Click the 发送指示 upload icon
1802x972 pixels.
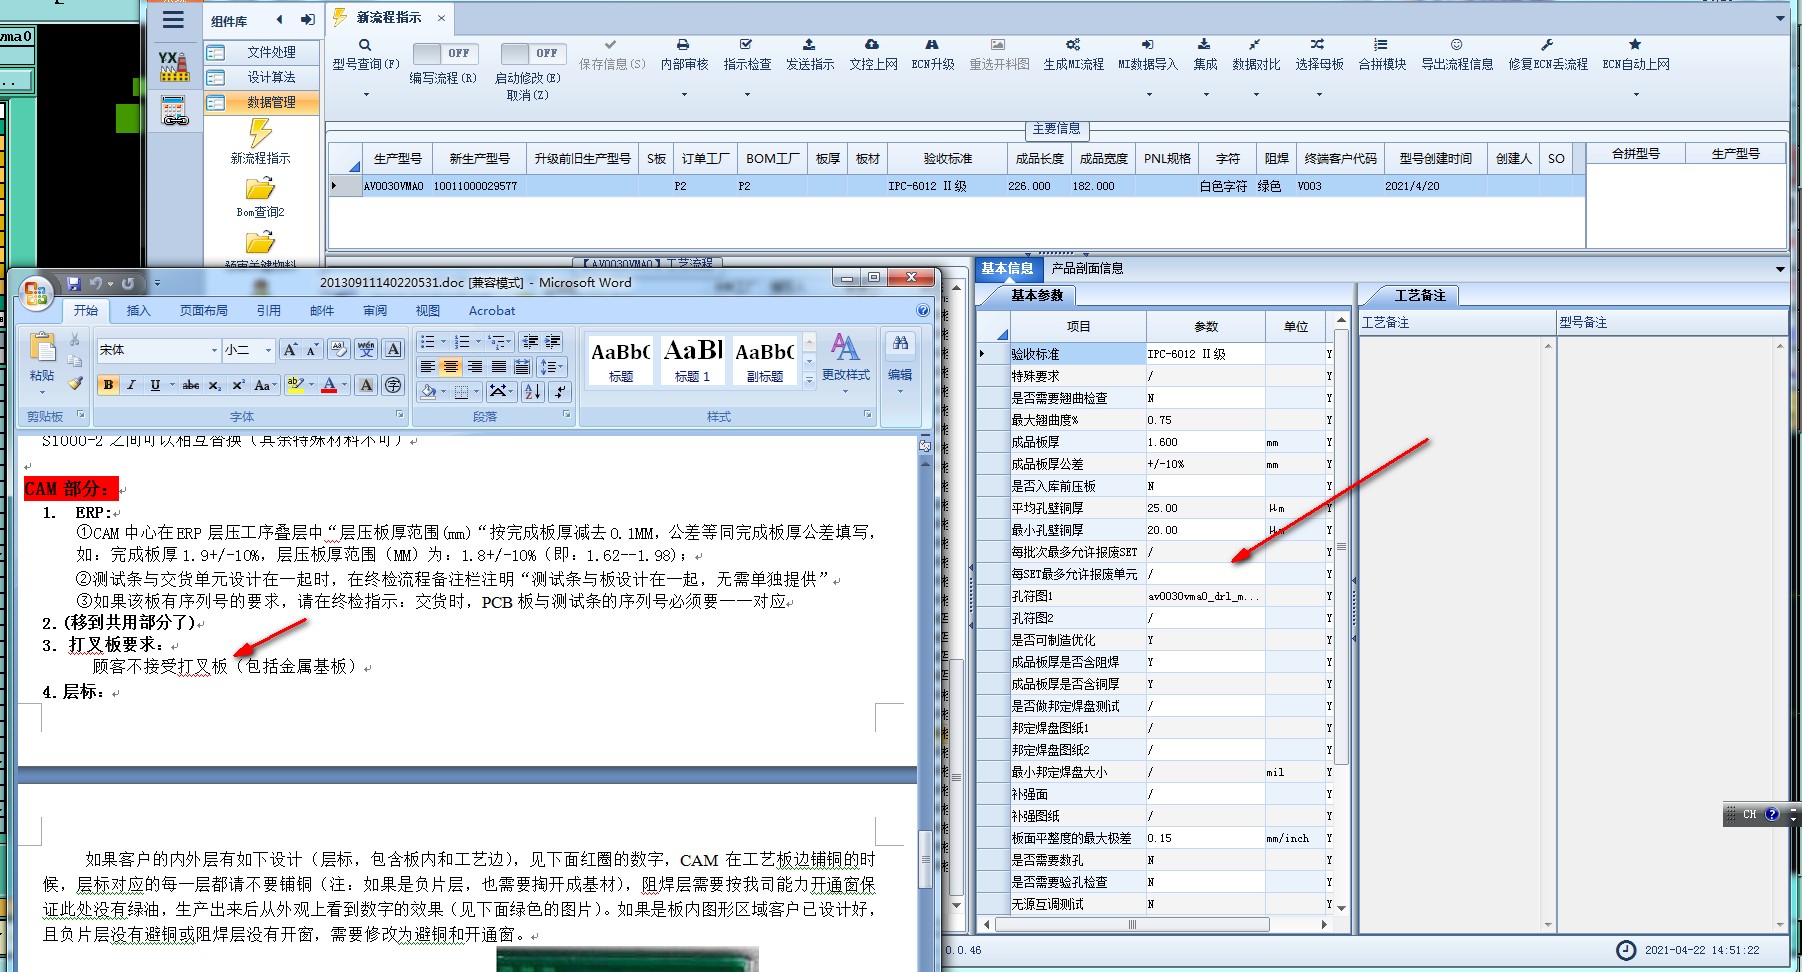click(x=809, y=45)
